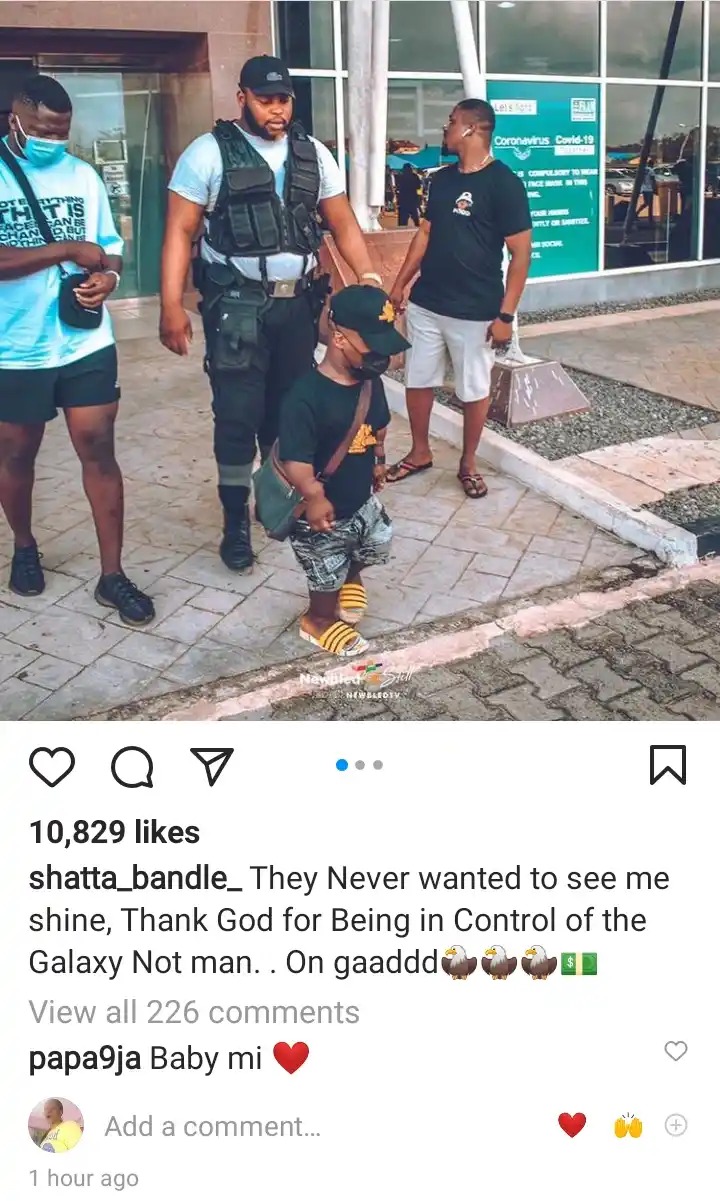This screenshot has height=1201, width=720.
Task: Expand View all 226 comments
Action: (194, 1012)
